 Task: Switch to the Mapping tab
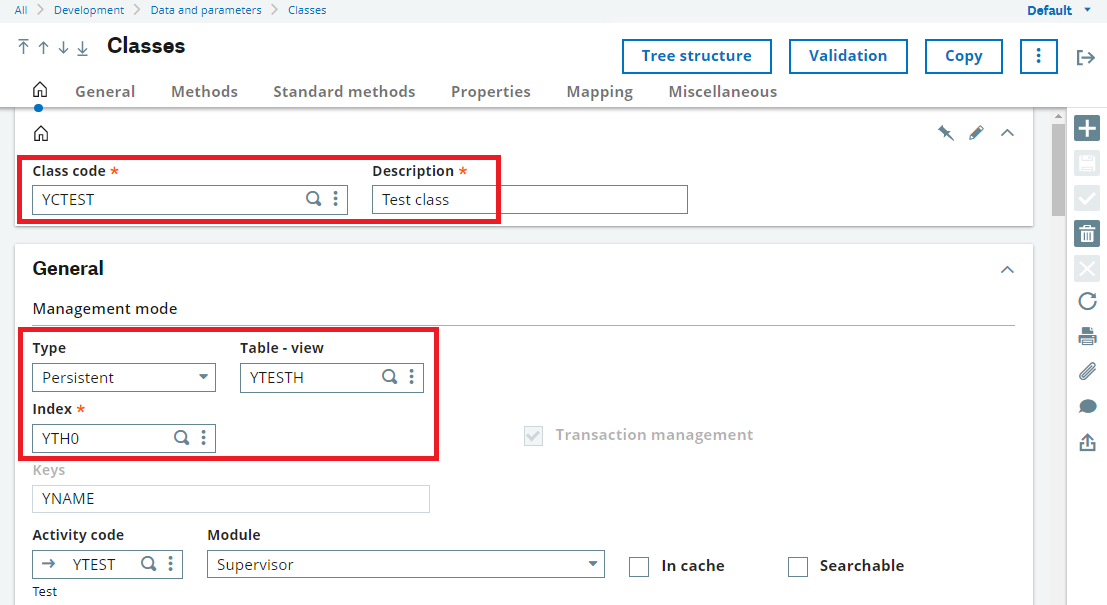click(599, 91)
